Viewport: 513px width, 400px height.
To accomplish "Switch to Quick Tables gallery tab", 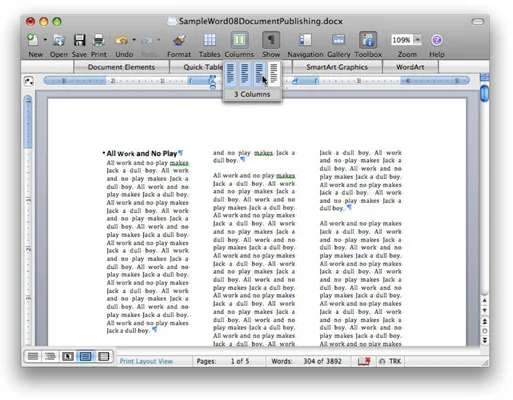I will 203,67.
